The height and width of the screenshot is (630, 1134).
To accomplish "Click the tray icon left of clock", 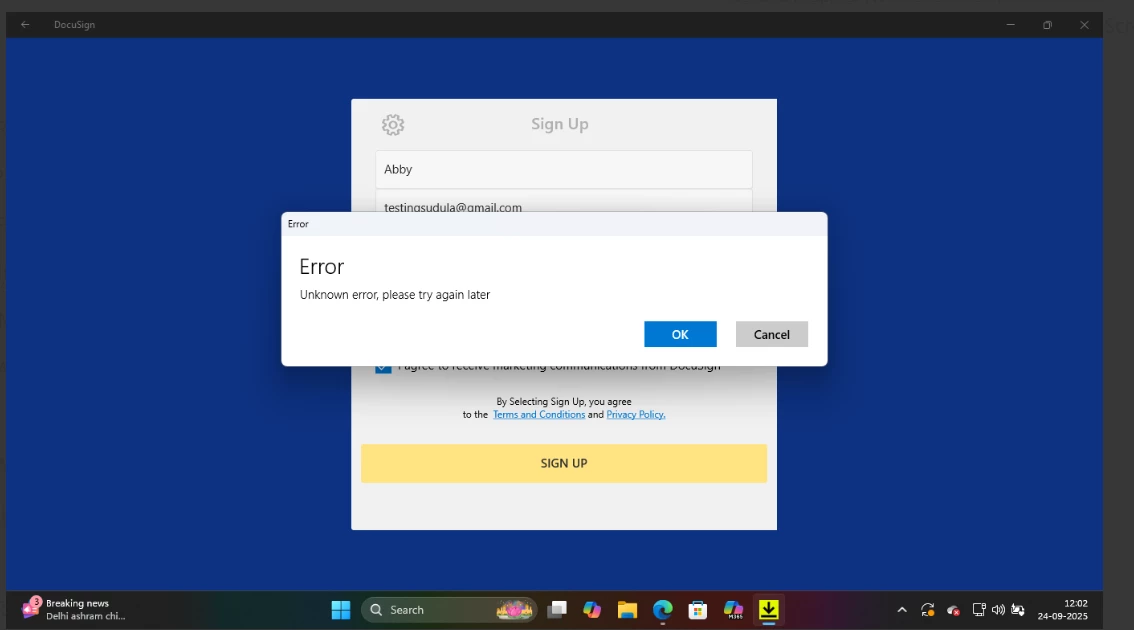I will [x=1018, y=610].
